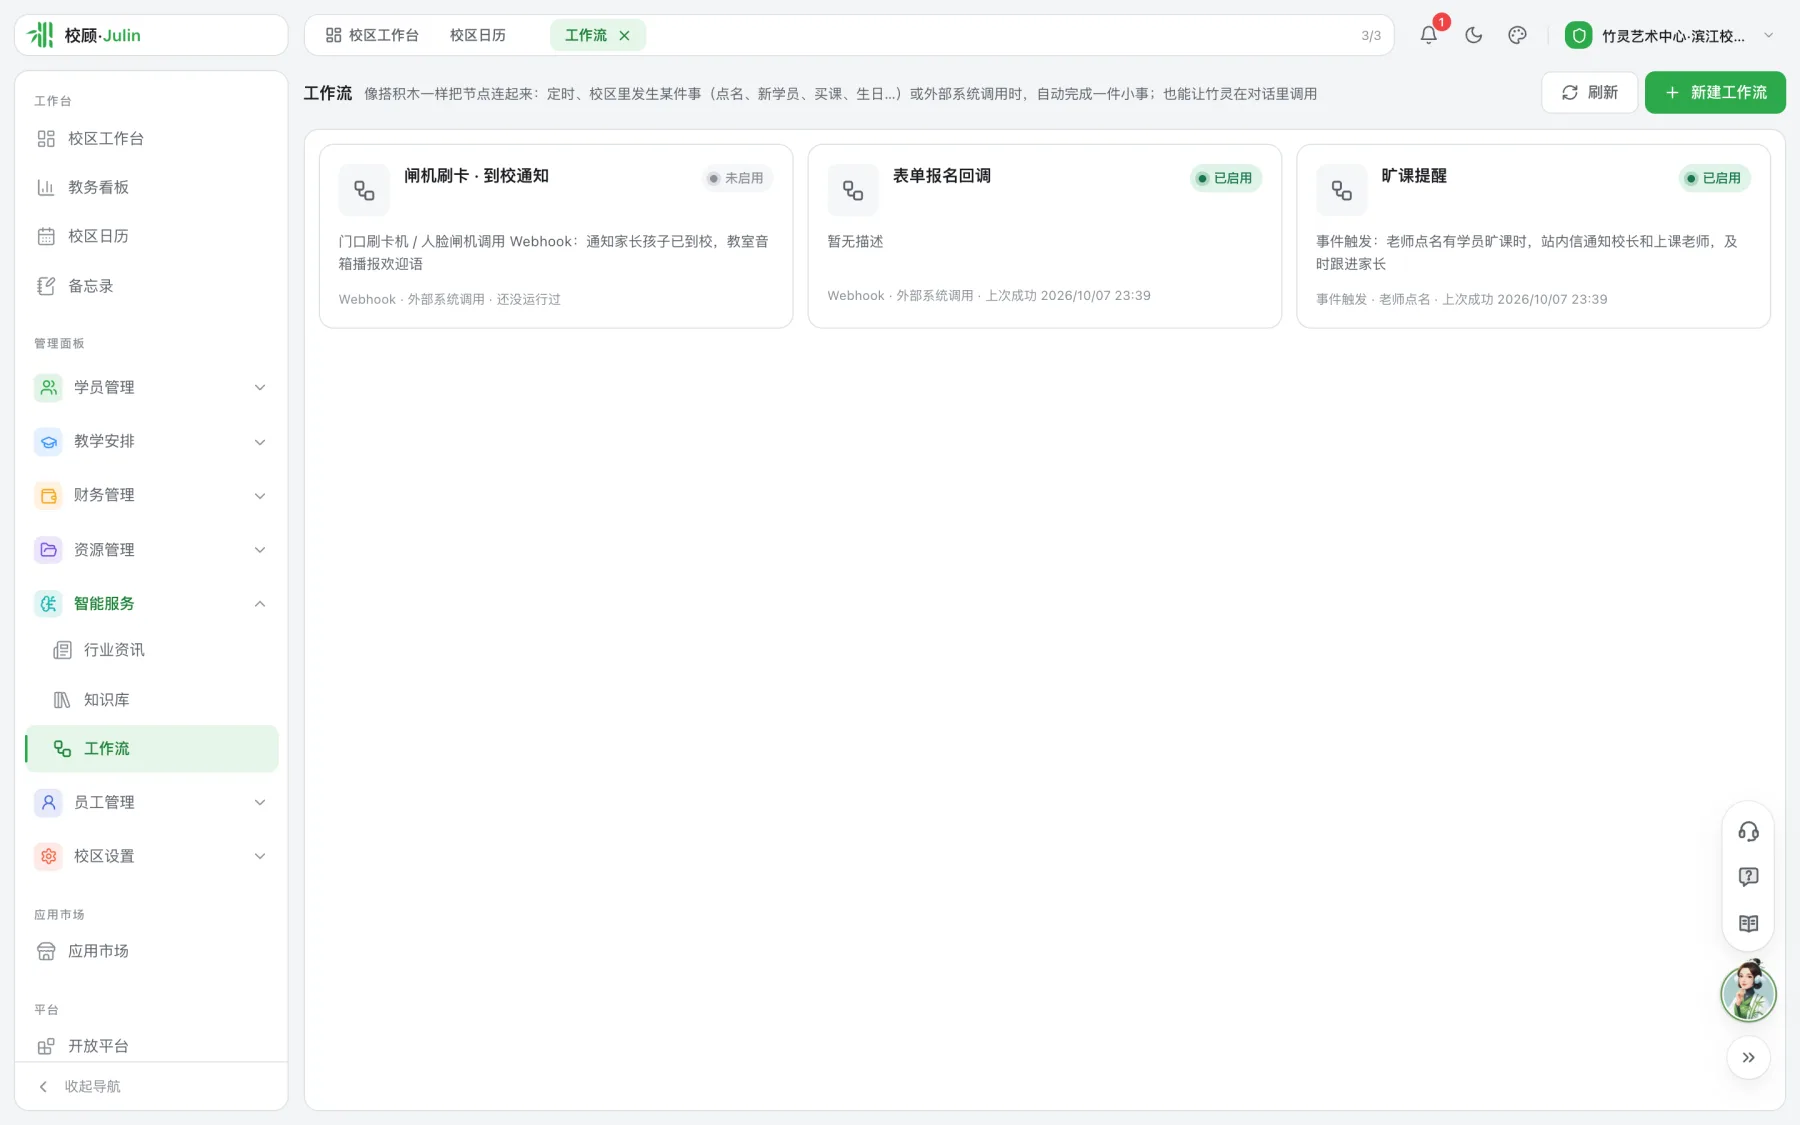1800x1125 pixels.
Task: Open 行业资讯 under 智能服务
Action: pyautogui.click(x=151, y=650)
